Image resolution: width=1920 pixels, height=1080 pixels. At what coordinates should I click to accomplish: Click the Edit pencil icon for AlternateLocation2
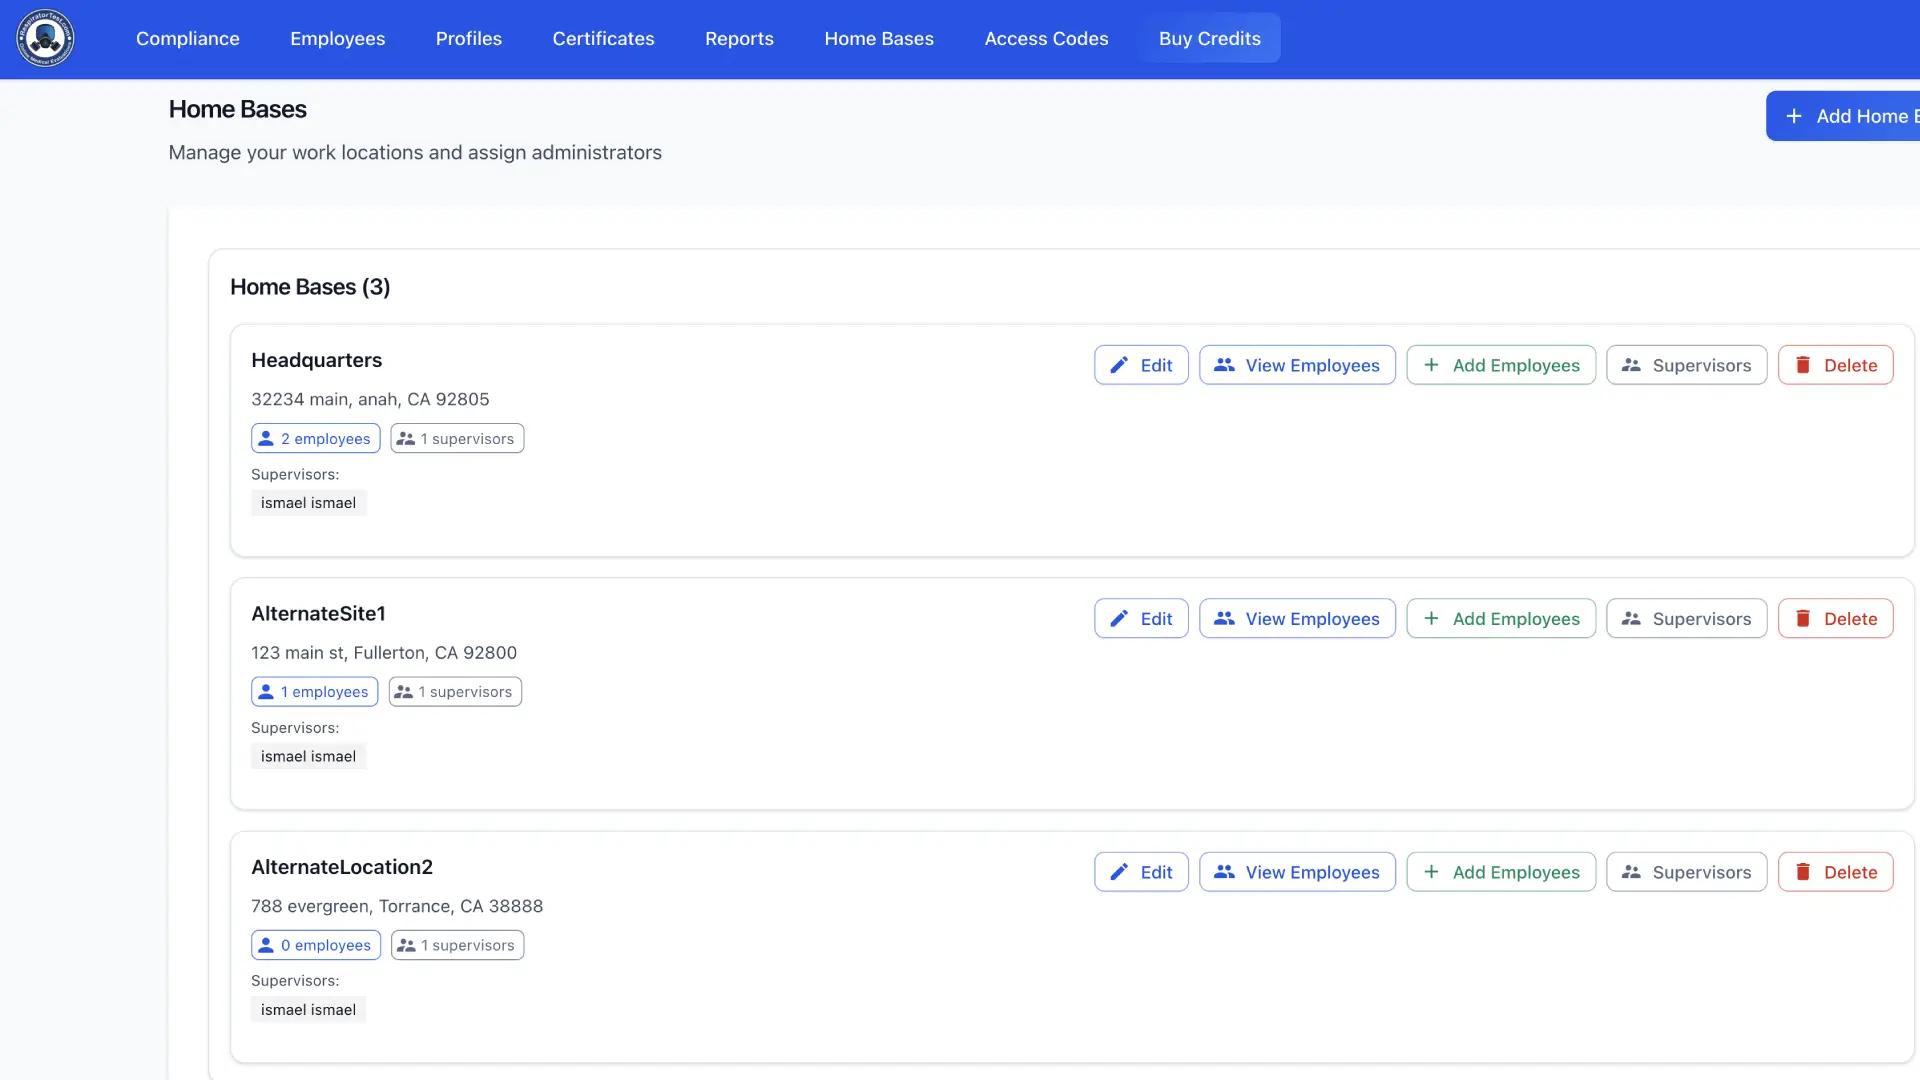(x=1120, y=871)
